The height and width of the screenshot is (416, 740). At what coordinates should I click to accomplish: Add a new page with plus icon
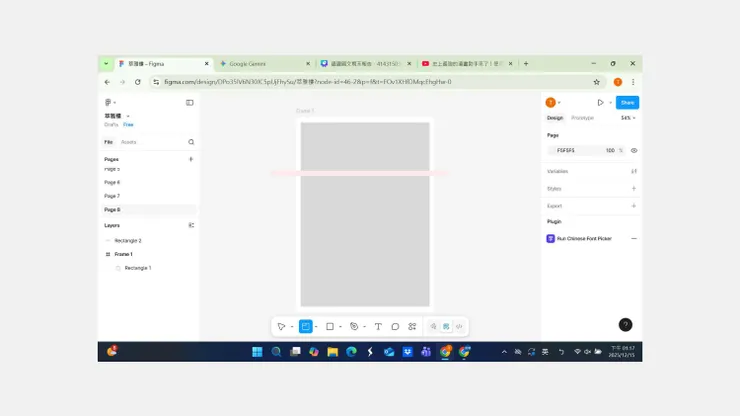click(x=191, y=159)
